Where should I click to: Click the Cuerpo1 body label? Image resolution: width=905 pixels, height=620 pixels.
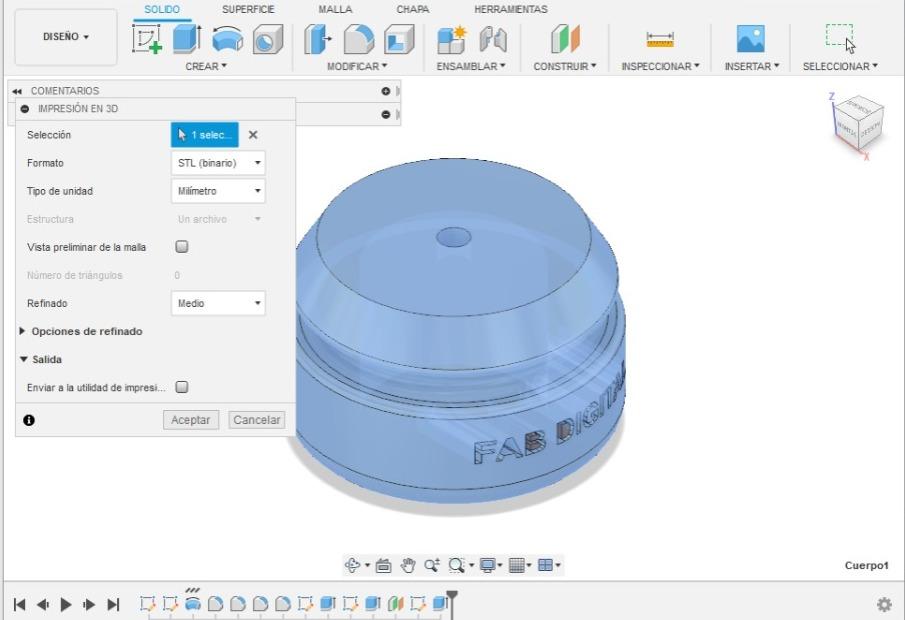point(866,565)
